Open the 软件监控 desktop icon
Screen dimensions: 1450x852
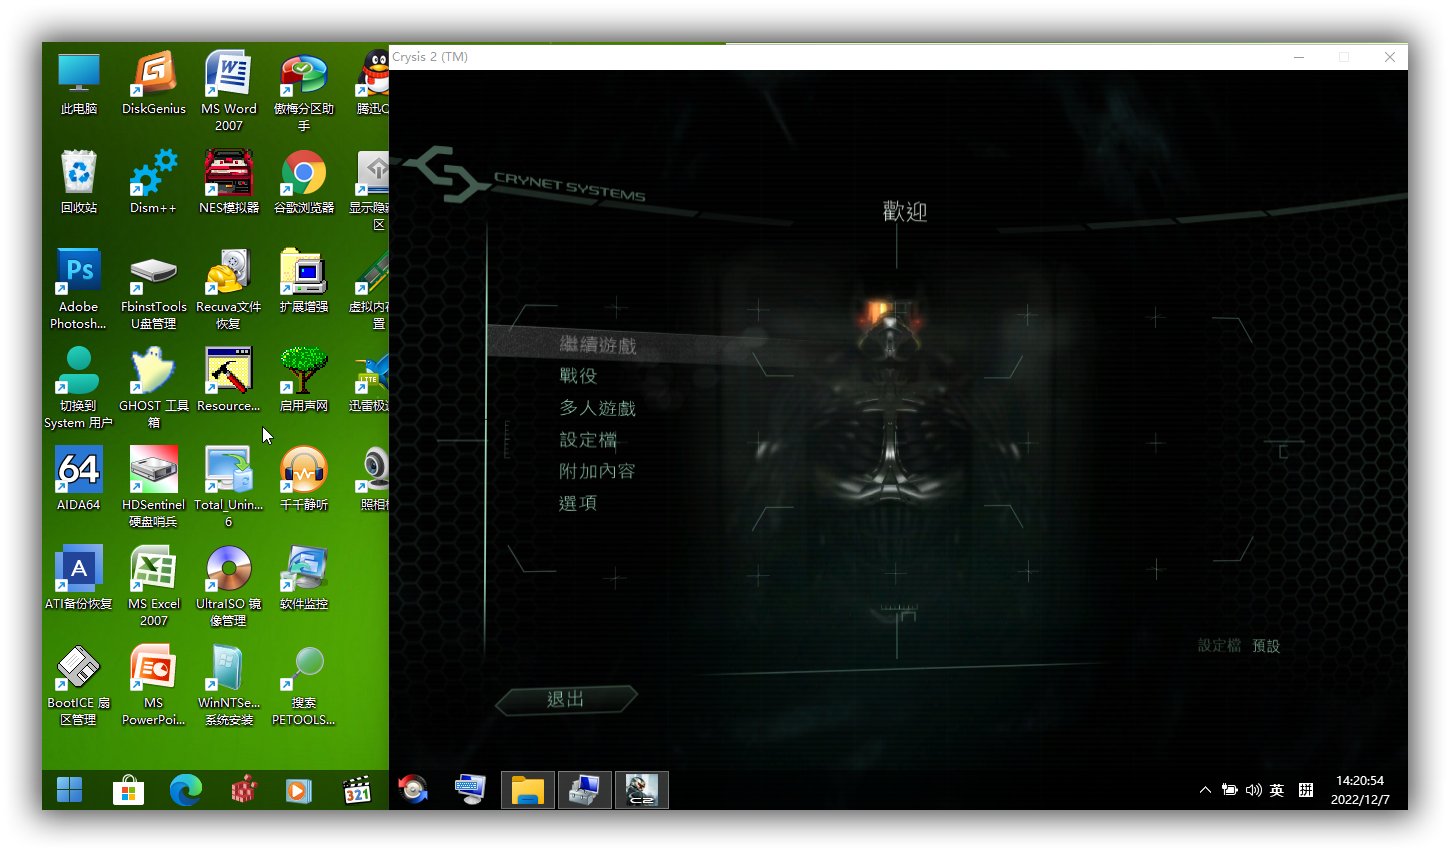pos(304,578)
